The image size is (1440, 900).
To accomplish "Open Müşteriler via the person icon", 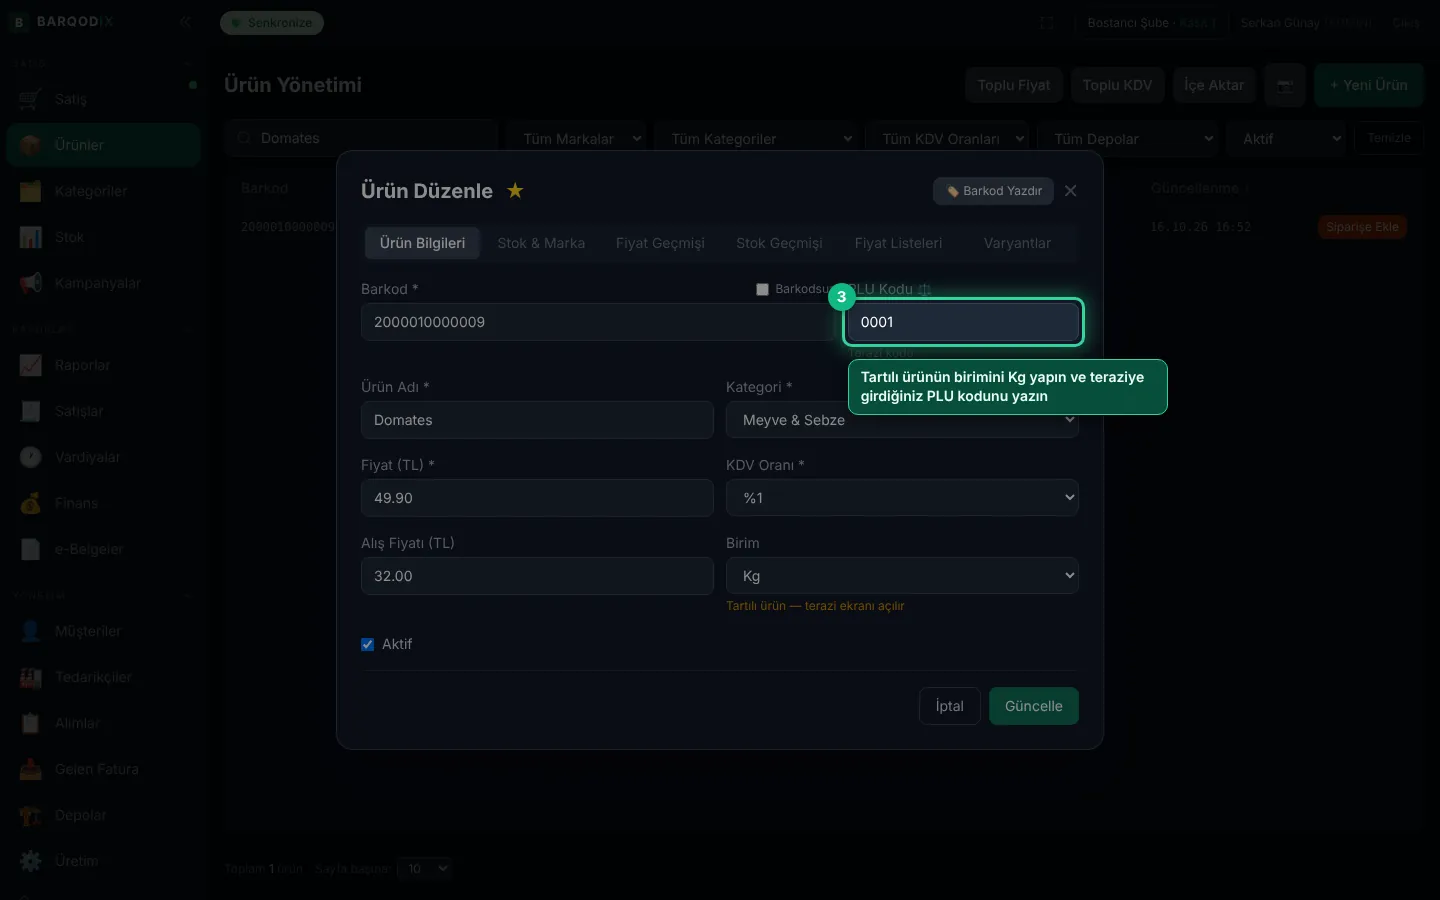I will pyautogui.click(x=30, y=631).
